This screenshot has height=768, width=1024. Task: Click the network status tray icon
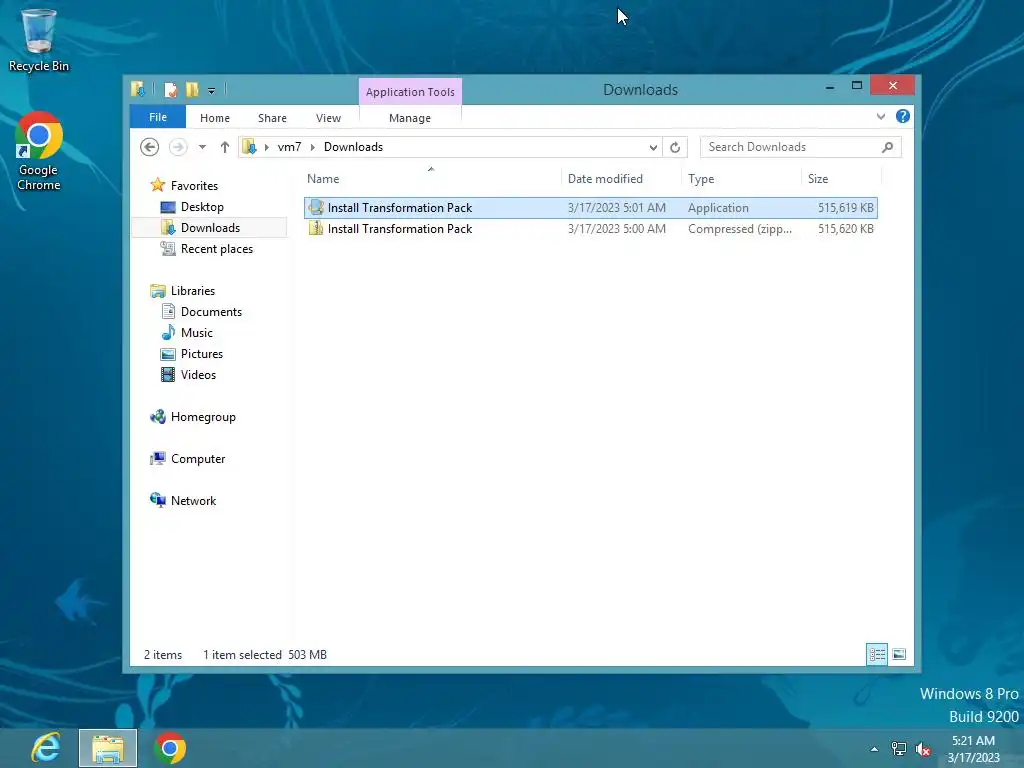(899, 749)
